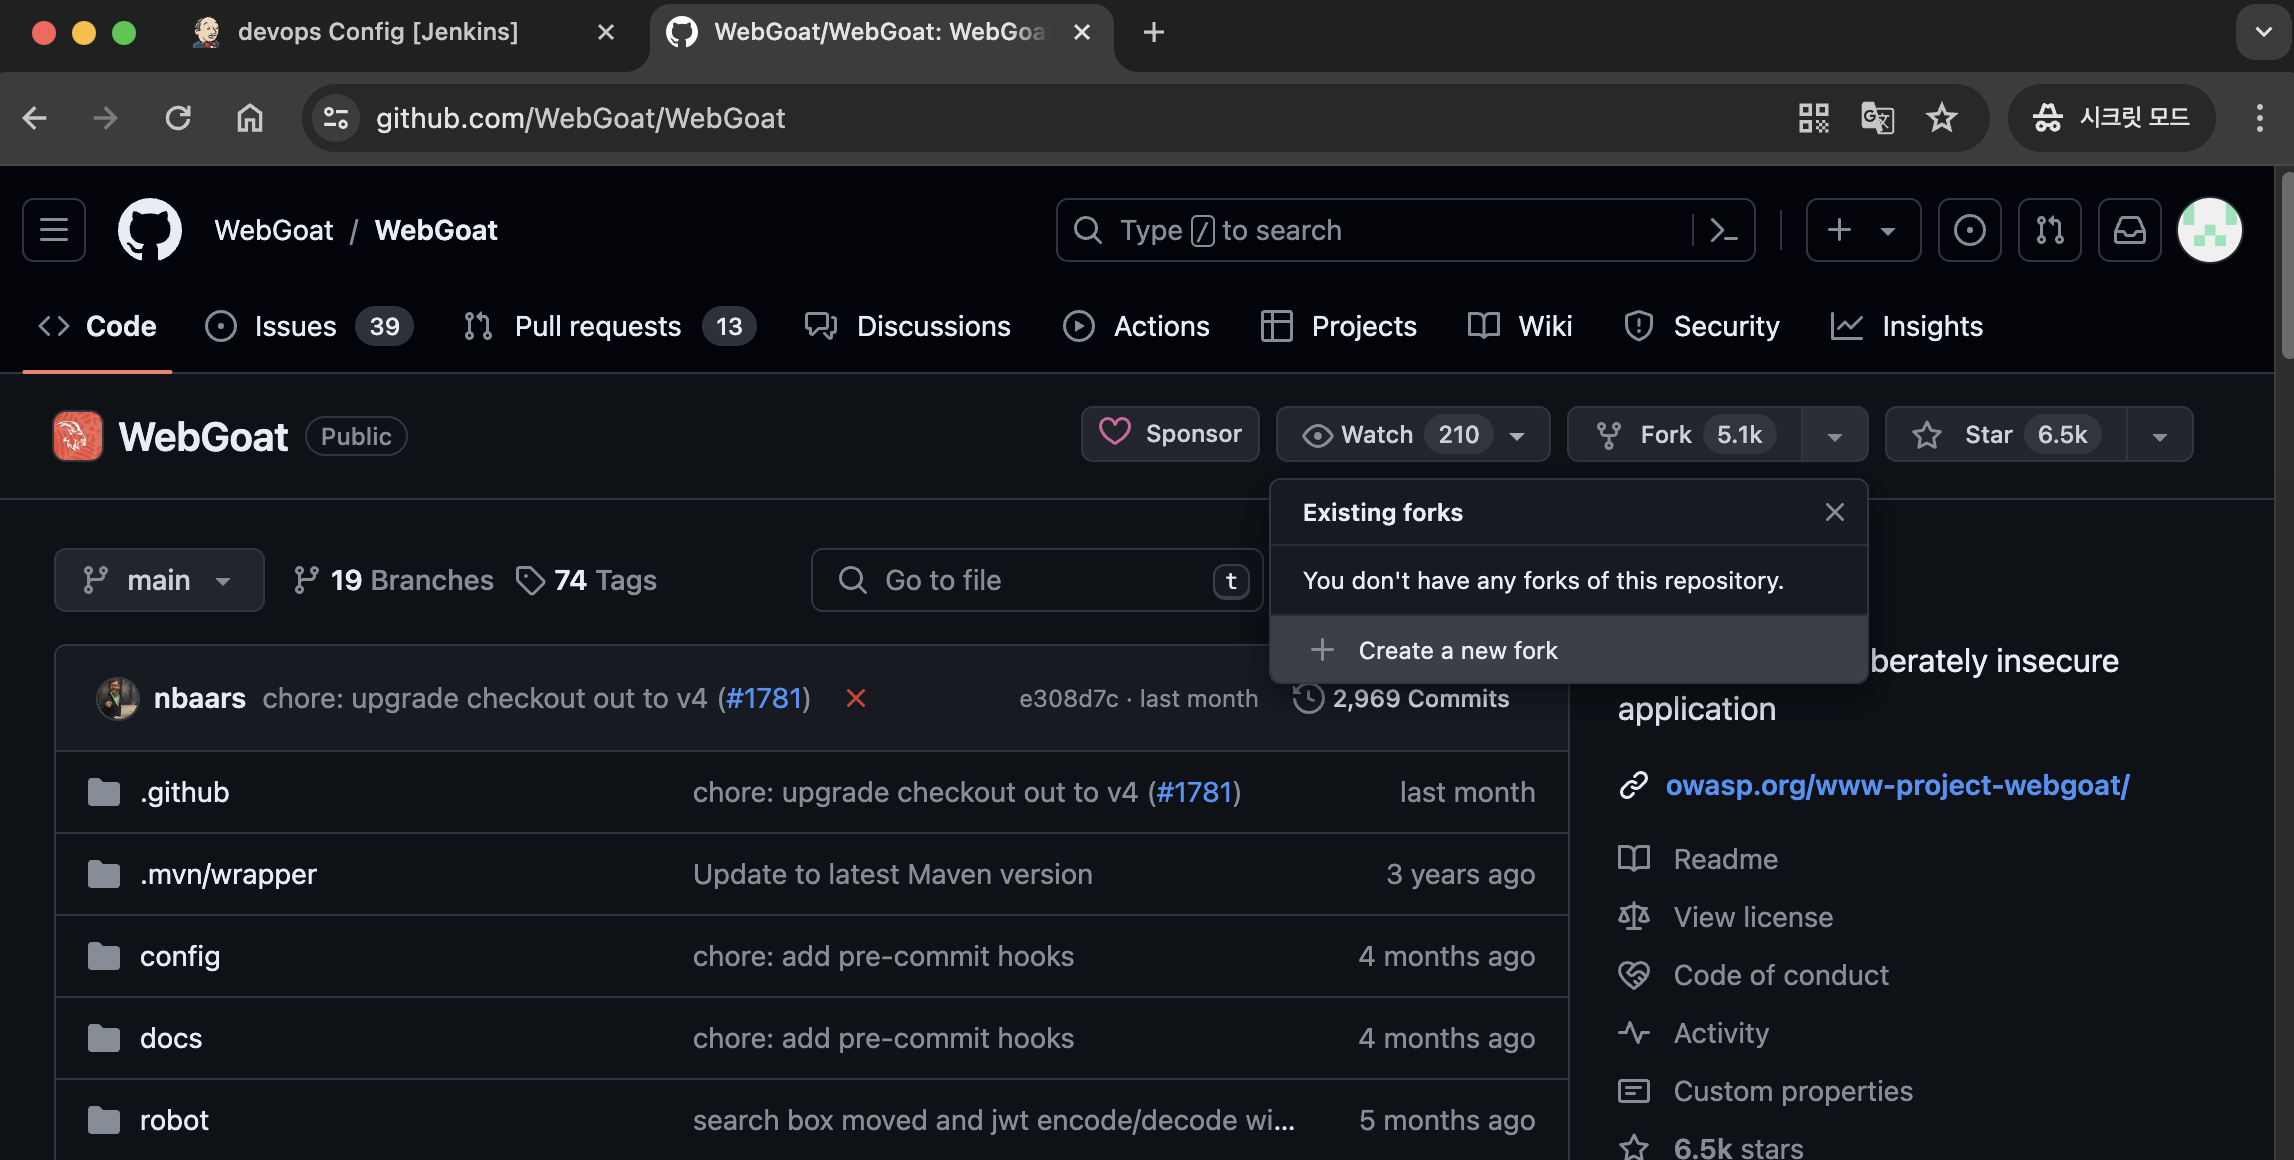Image resolution: width=2294 pixels, height=1160 pixels.
Task: Open the notifications inbox icon
Action: (2129, 230)
